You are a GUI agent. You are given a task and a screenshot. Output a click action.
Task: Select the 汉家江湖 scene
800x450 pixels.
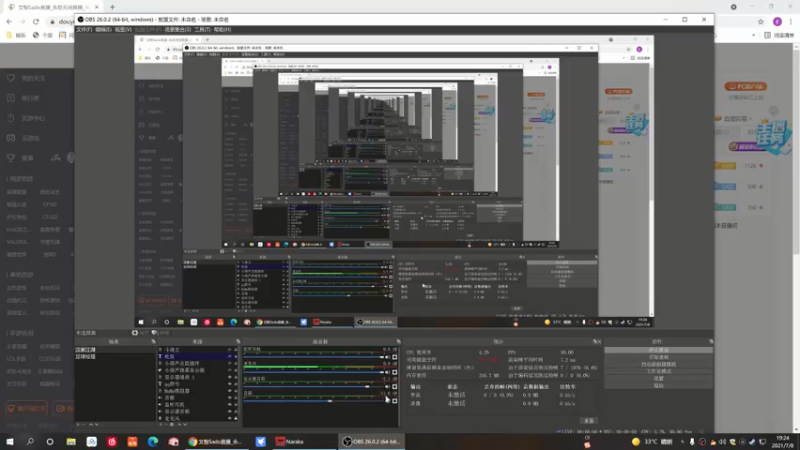(x=115, y=350)
